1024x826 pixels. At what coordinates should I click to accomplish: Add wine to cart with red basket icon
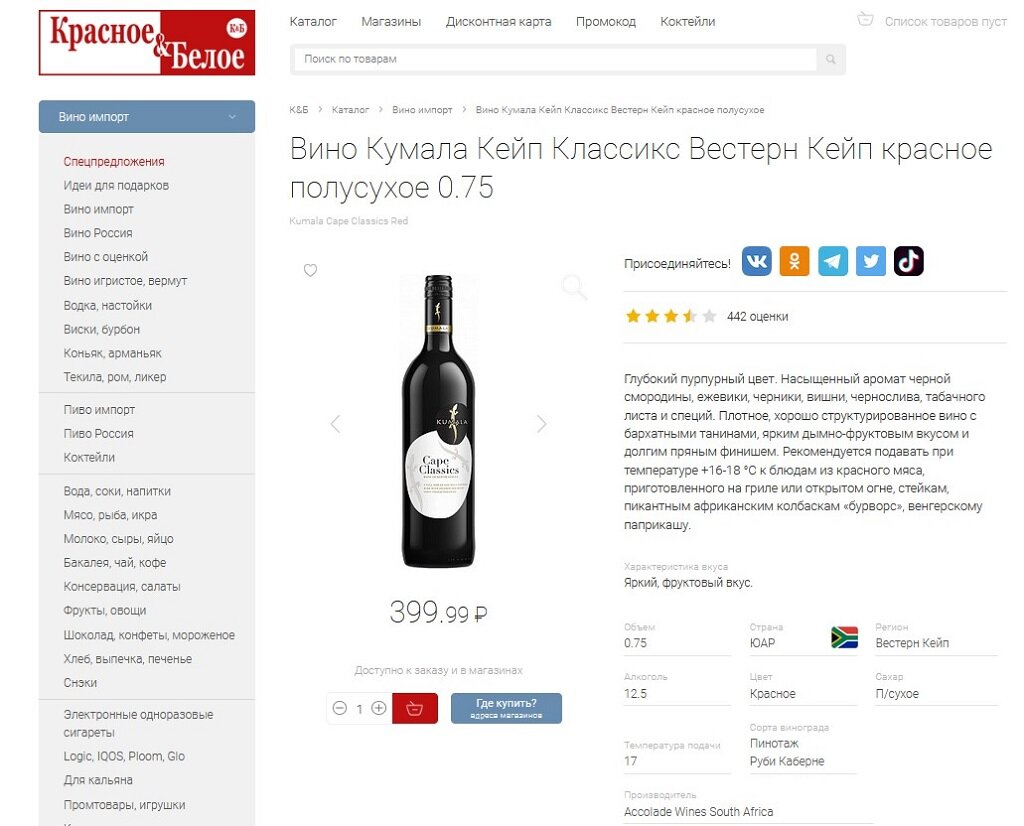pyautogui.click(x=415, y=708)
